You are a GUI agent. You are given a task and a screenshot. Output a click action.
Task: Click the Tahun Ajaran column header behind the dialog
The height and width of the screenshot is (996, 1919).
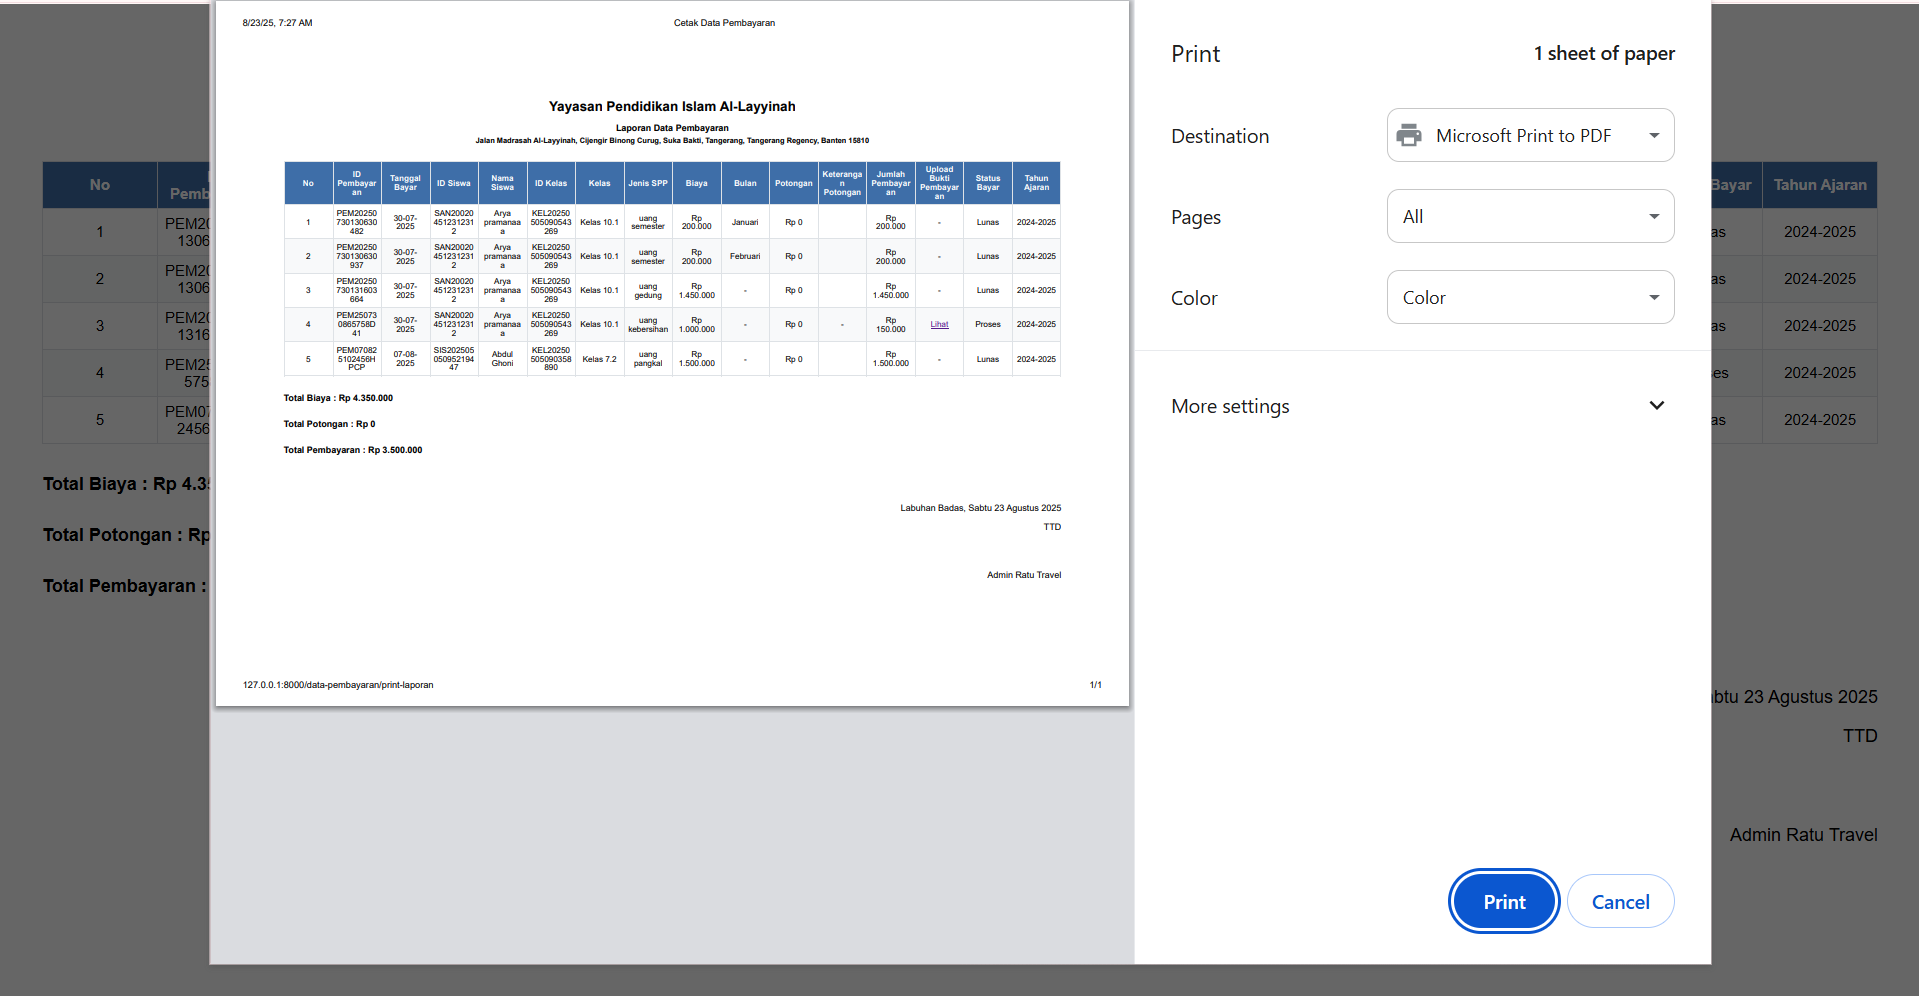(x=1819, y=185)
